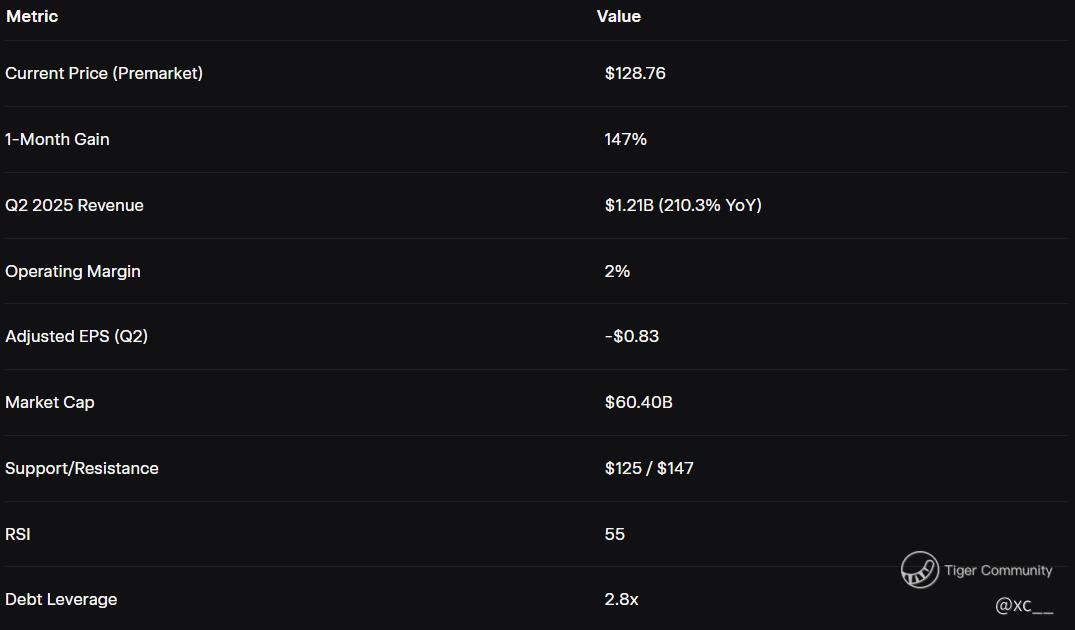The image size is (1075, 630).
Task: Select the -$0.83 EPS value
Action: pos(632,336)
